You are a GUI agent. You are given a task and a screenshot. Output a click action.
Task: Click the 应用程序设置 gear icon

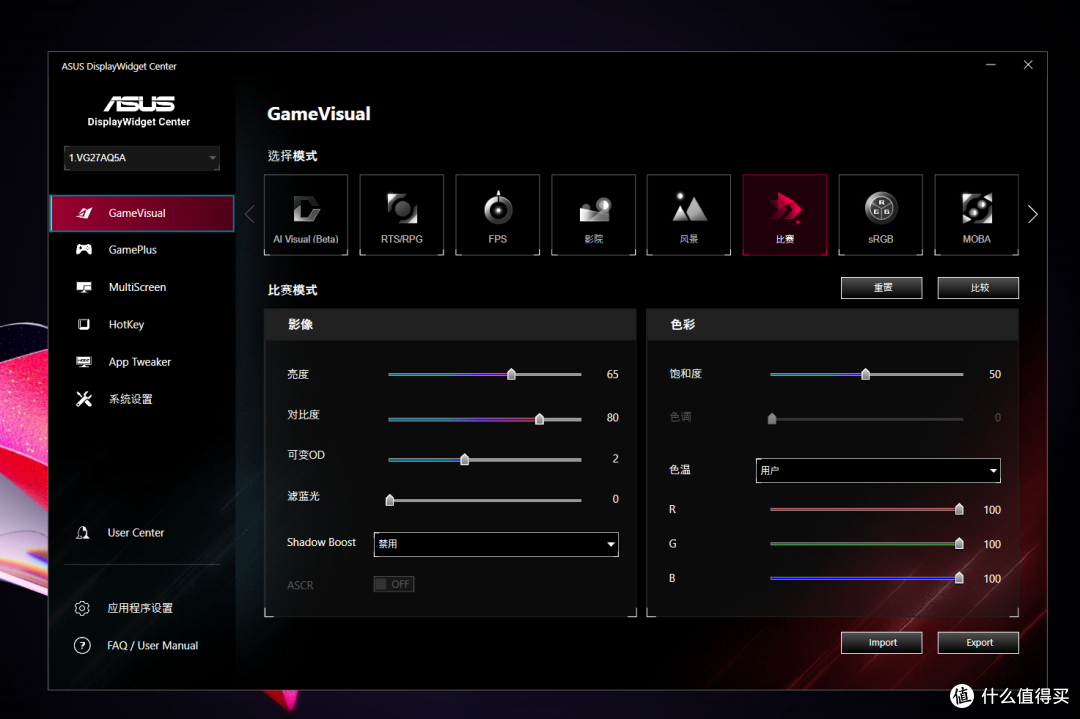(x=82, y=608)
